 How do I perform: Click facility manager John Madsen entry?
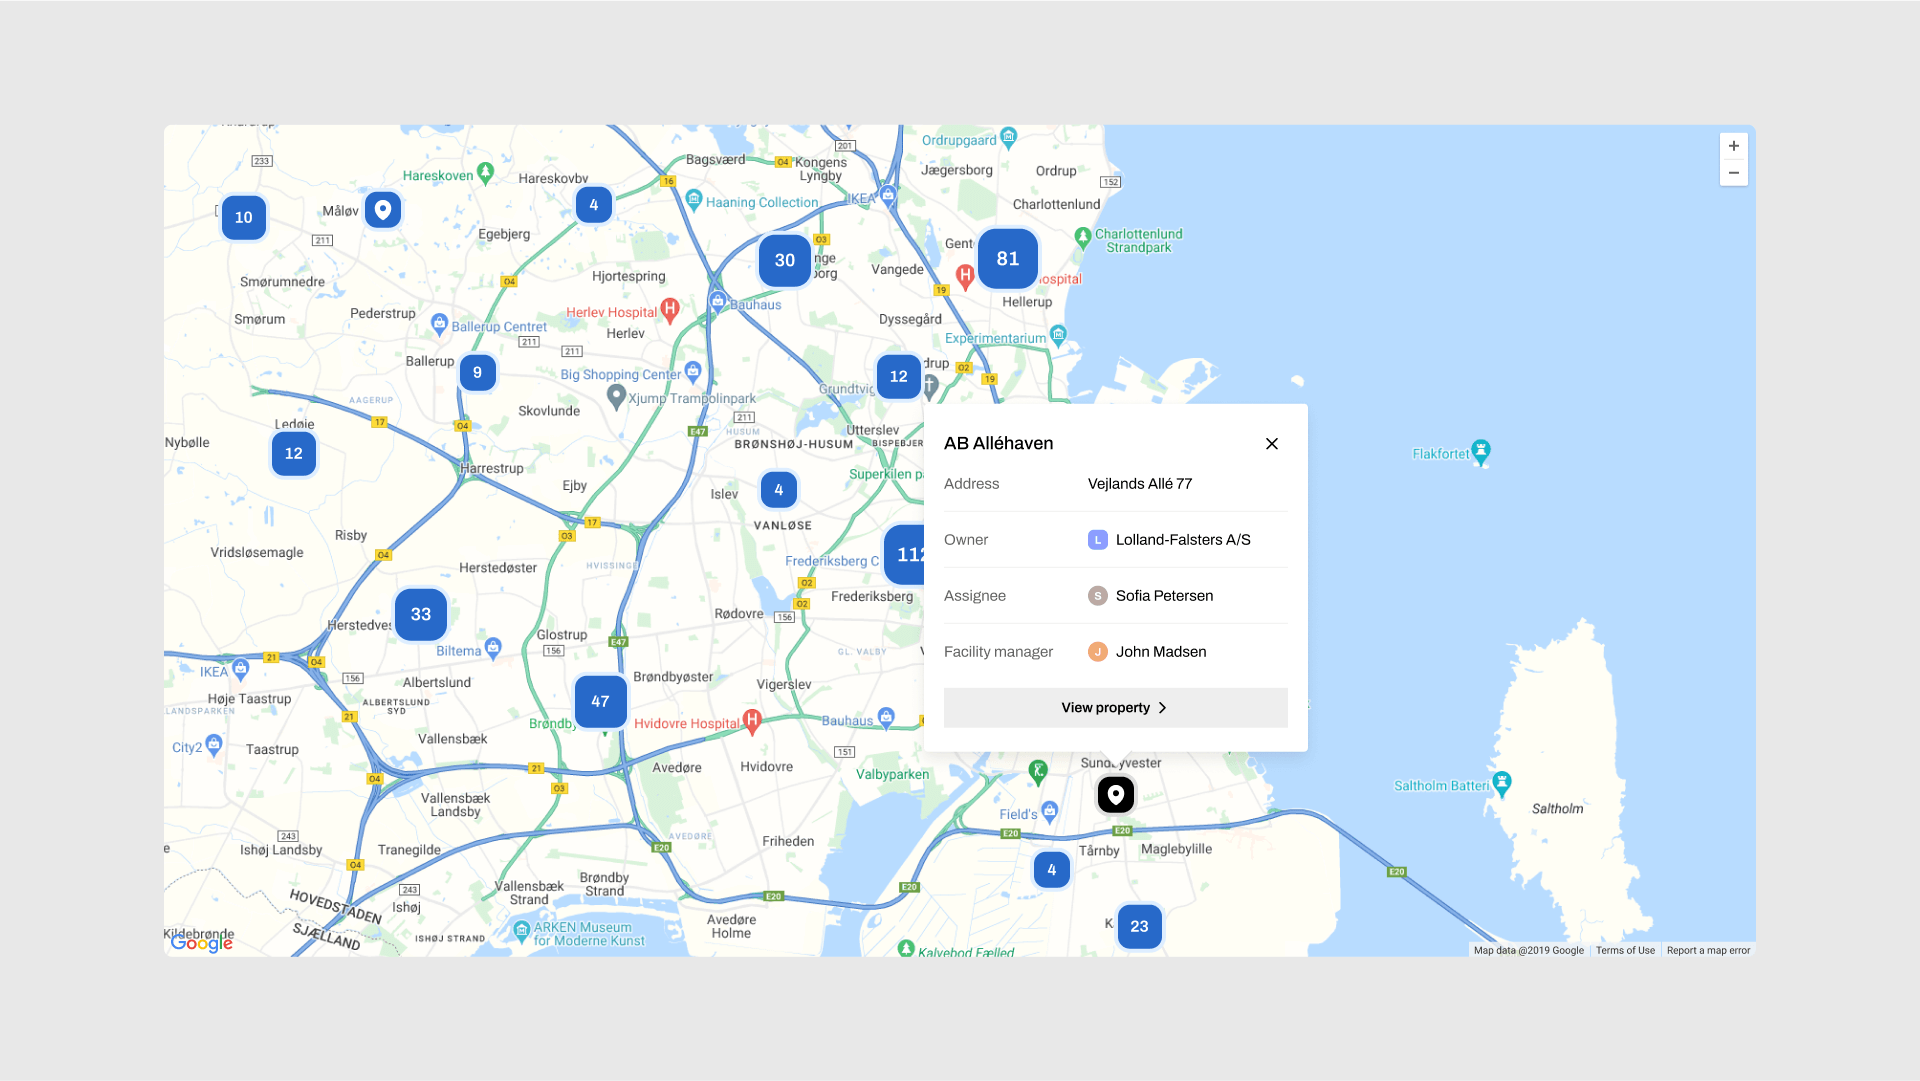1160,651
